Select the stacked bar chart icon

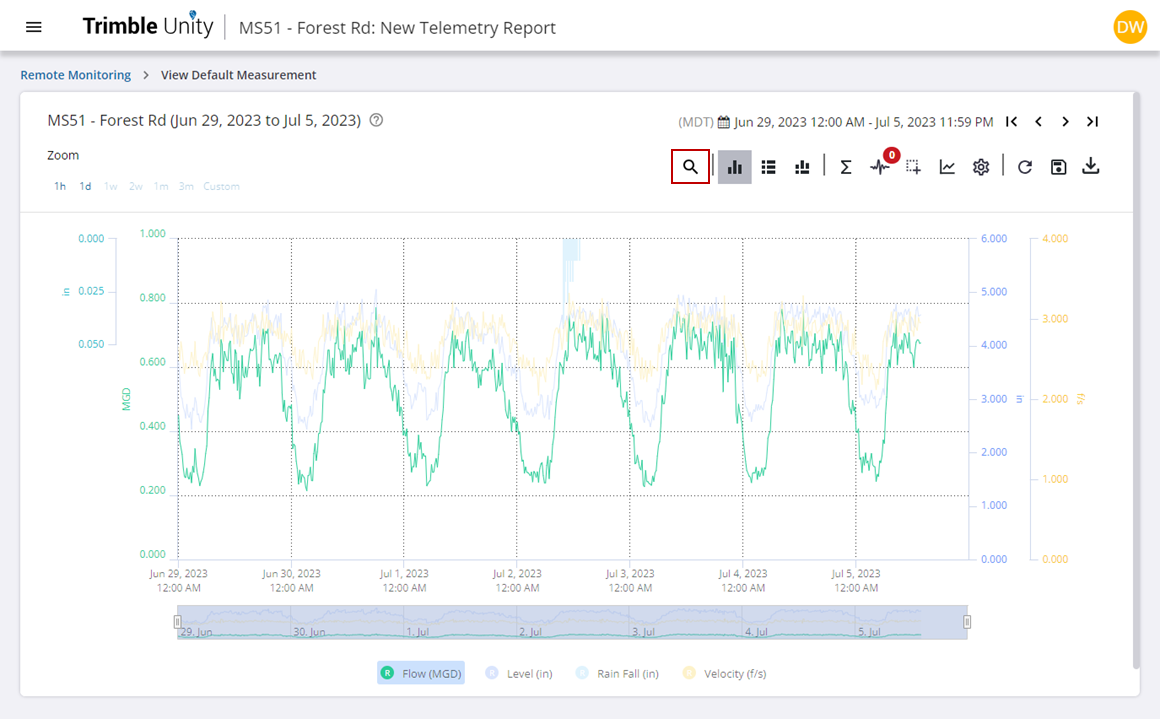tap(801, 167)
